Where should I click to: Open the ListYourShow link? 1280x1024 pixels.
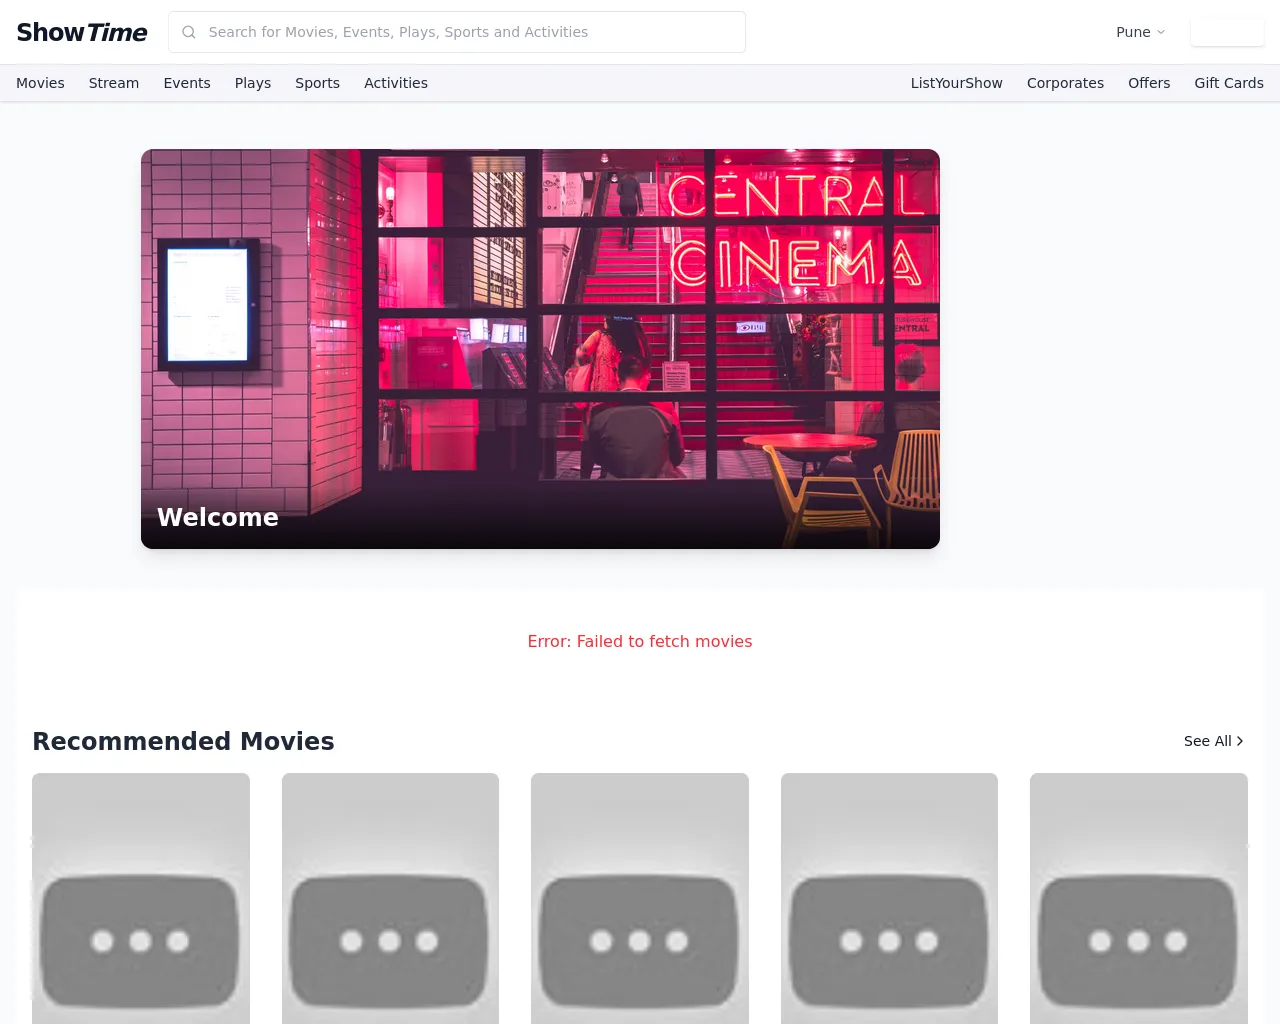click(956, 83)
